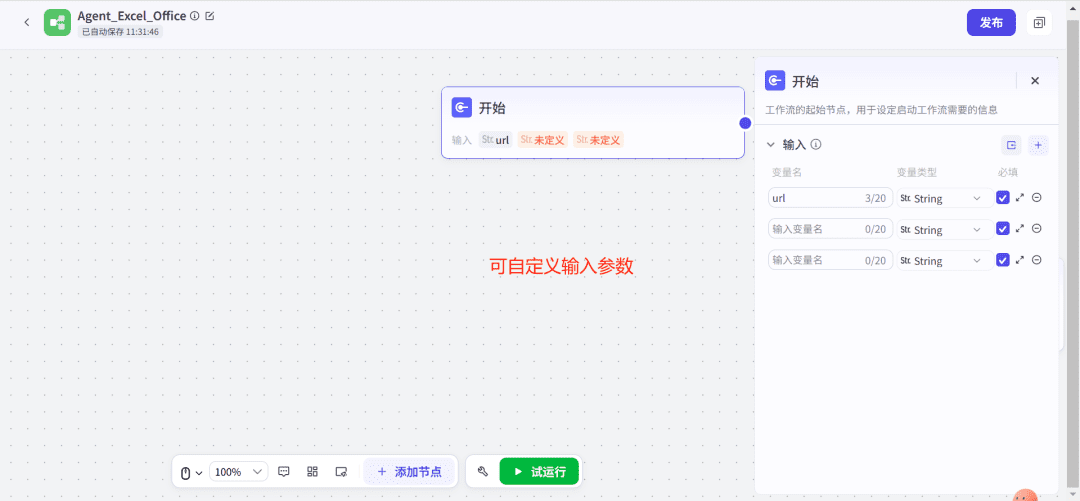1080x501 pixels.
Task: Collapse the 输入 section chevron
Action: coord(770,145)
